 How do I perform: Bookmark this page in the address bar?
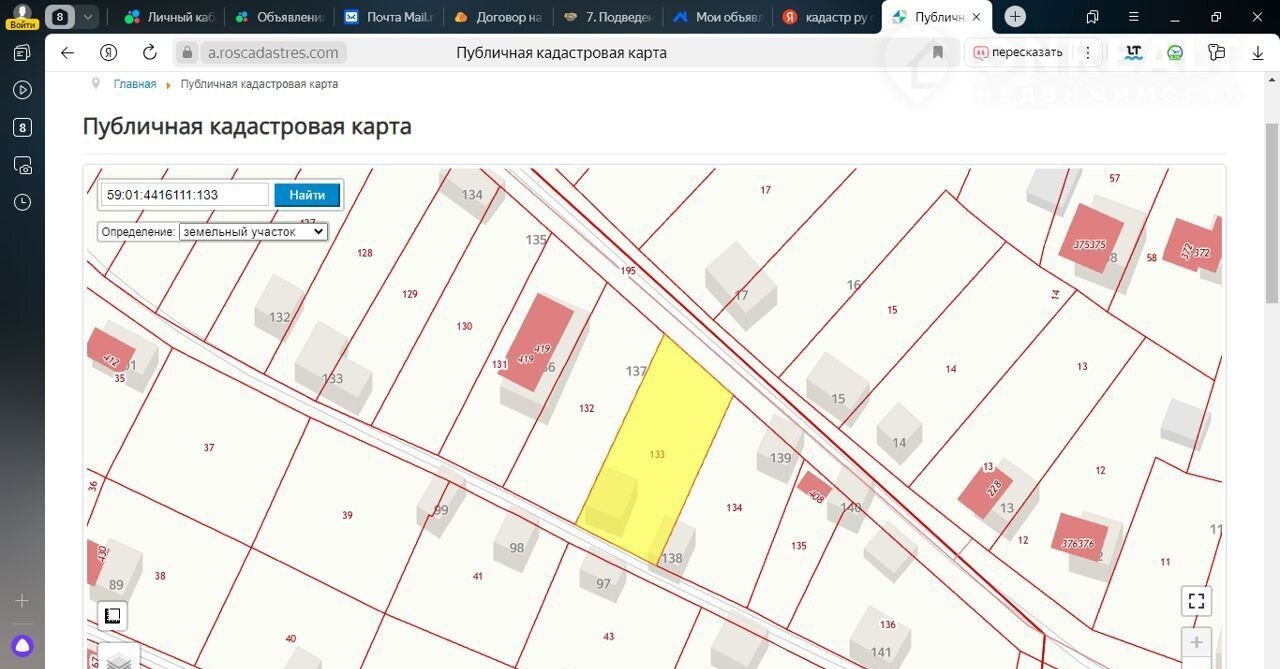938,53
